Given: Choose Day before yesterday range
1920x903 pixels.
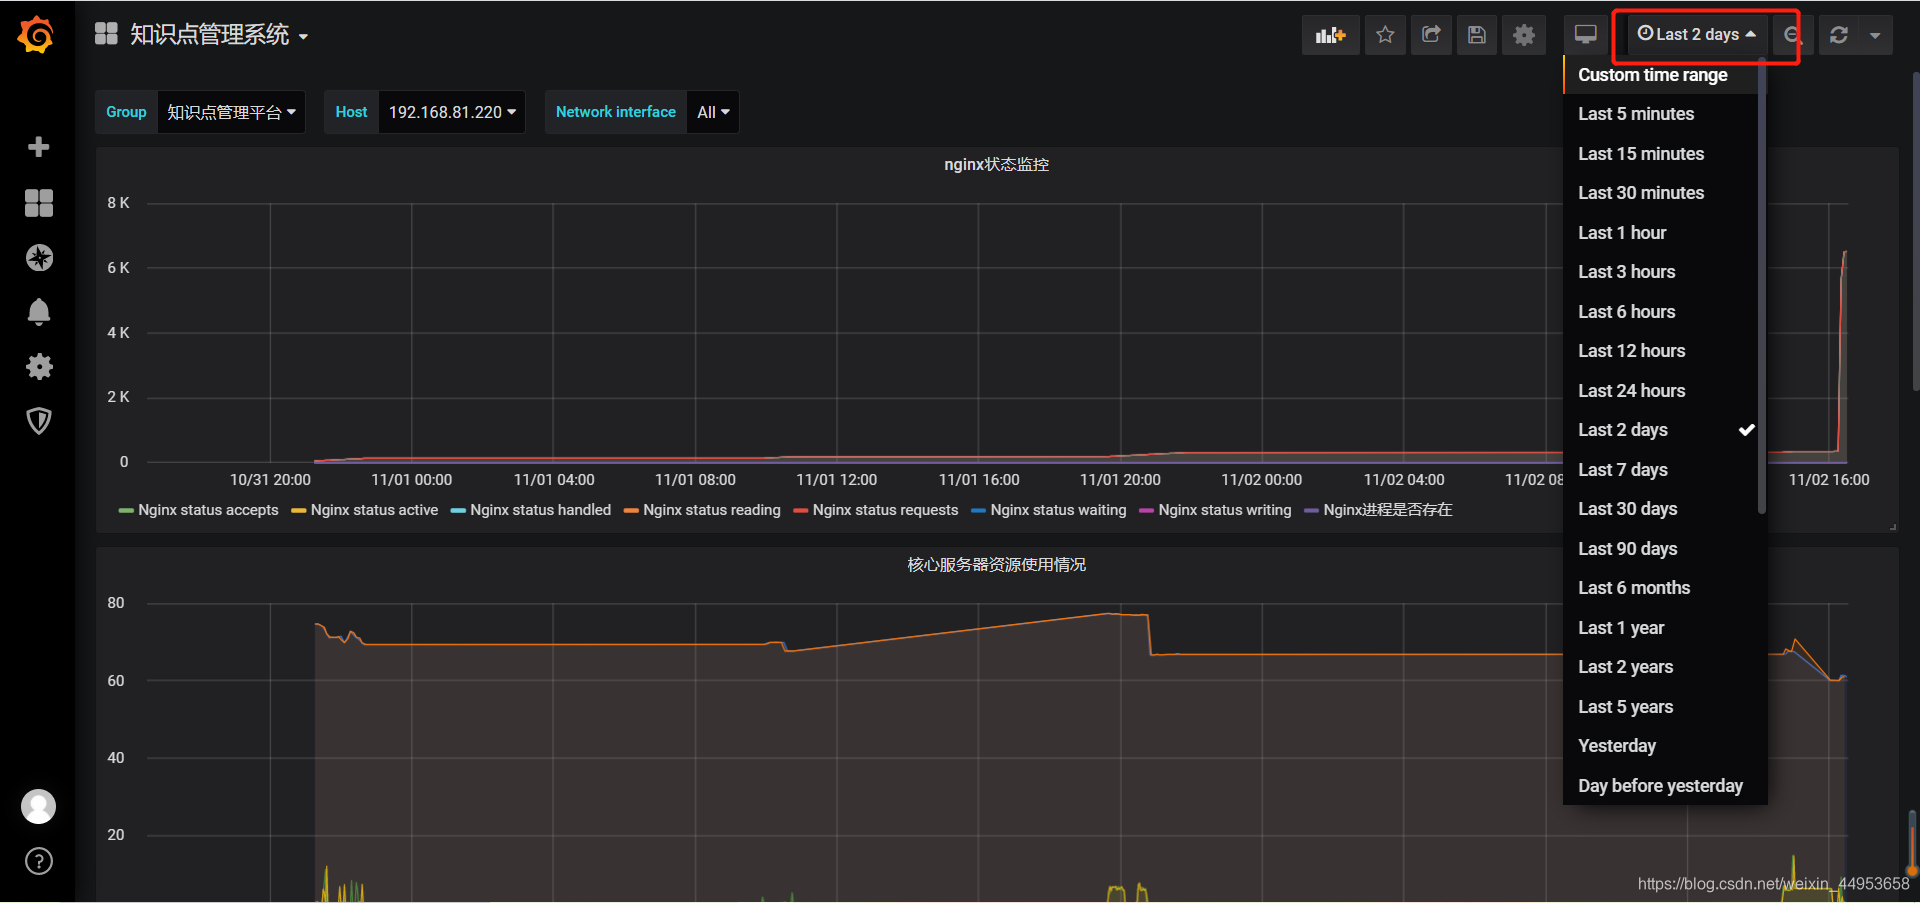Looking at the screenshot, I should click(x=1660, y=786).
